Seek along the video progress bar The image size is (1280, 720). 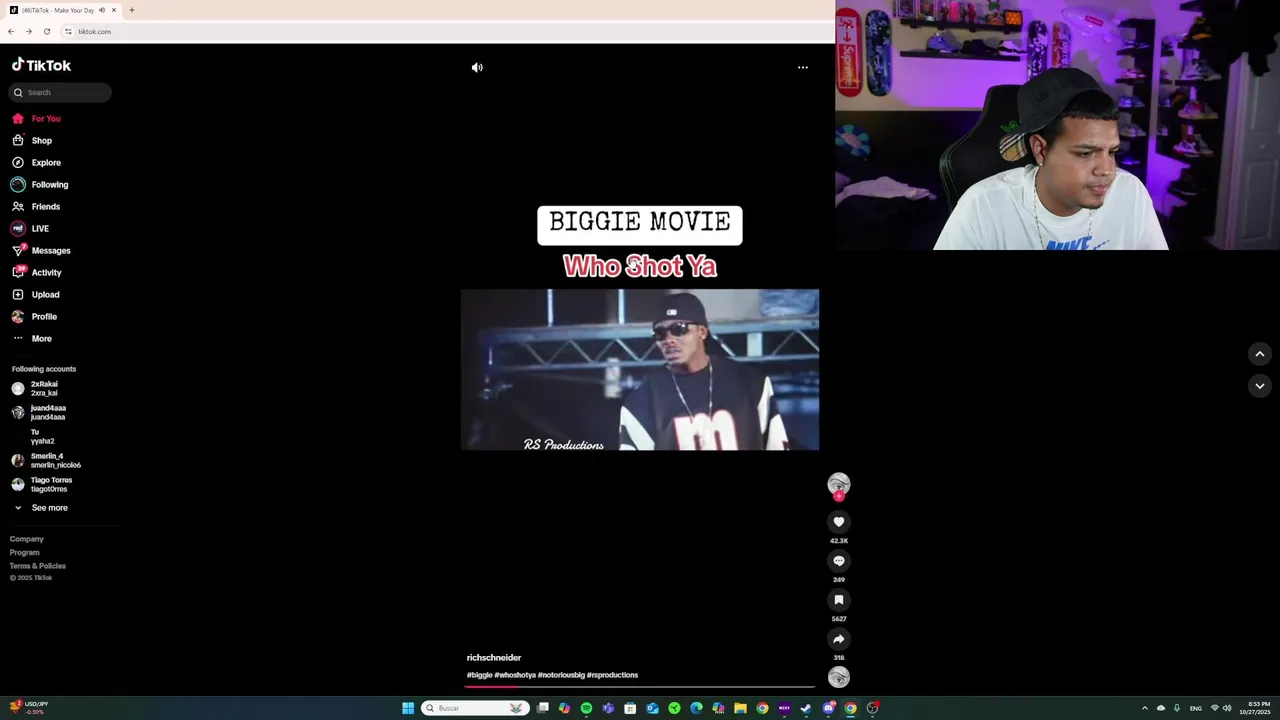click(640, 687)
